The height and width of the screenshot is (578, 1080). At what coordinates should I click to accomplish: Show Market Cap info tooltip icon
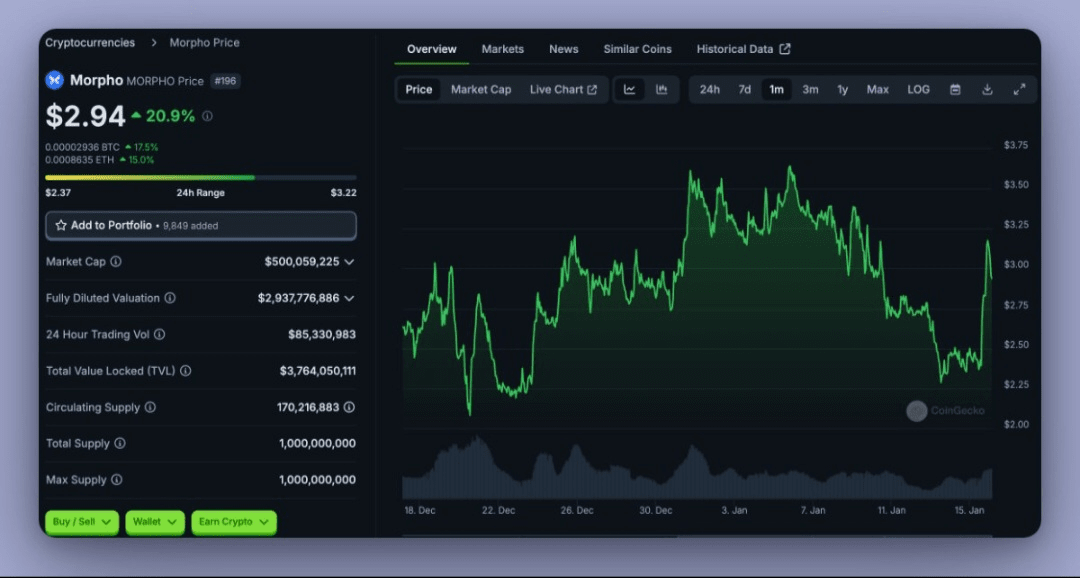116,262
